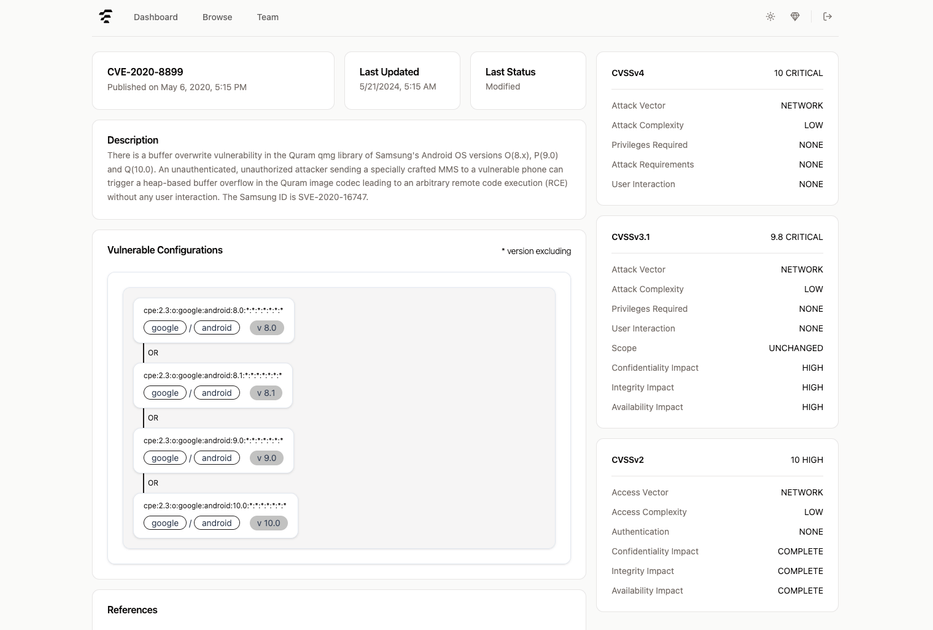The height and width of the screenshot is (630, 933).
Task: Navigate to the Dashboard page
Action: (x=156, y=17)
